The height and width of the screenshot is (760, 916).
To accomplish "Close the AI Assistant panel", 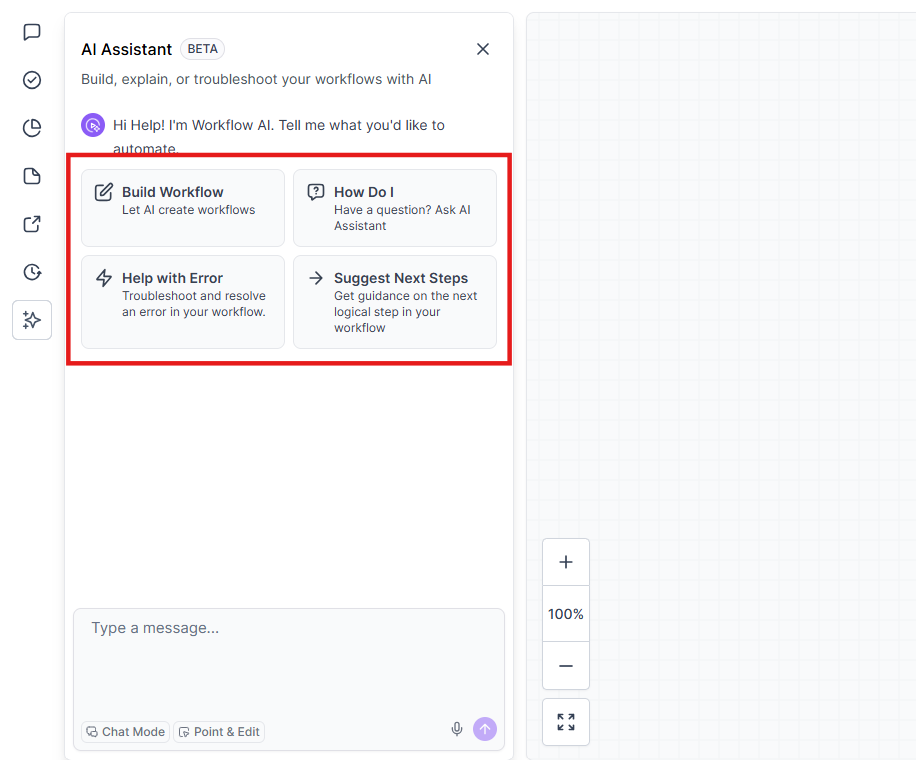I will pyautogui.click(x=483, y=49).
